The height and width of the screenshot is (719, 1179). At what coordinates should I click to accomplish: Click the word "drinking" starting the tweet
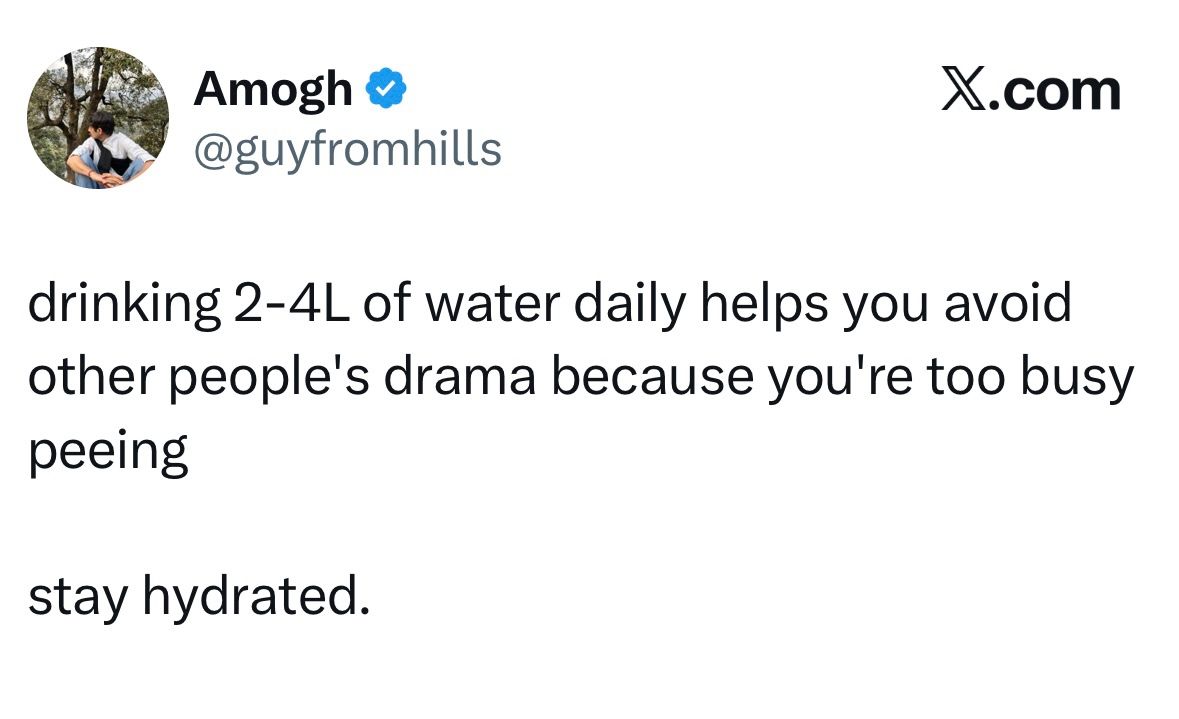click(x=125, y=305)
